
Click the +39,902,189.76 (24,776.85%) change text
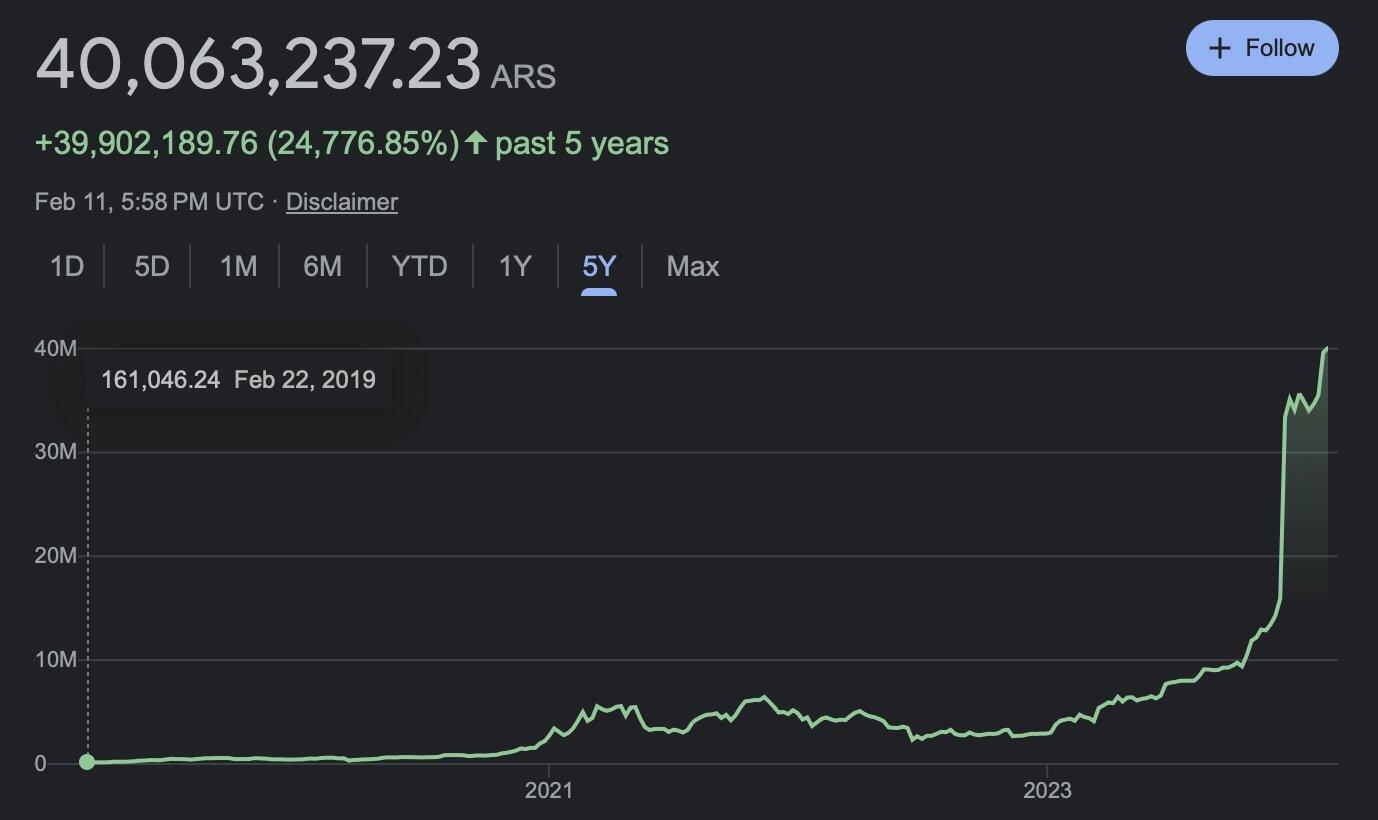pyautogui.click(x=247, y=144)
